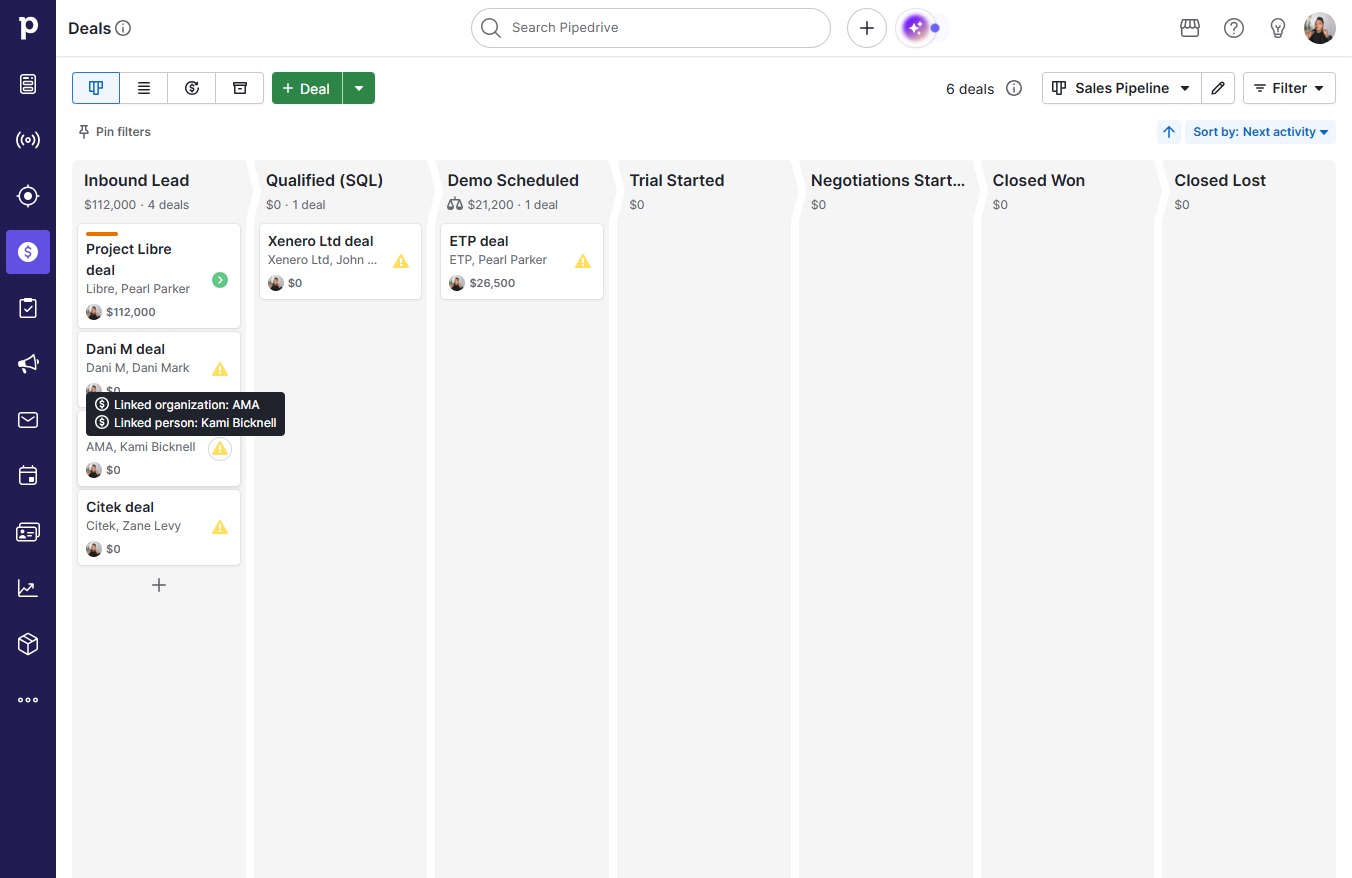1352x878 pixels.
Task: Click the warning icon on the AMA deal
Action: [x=220, y=449]
